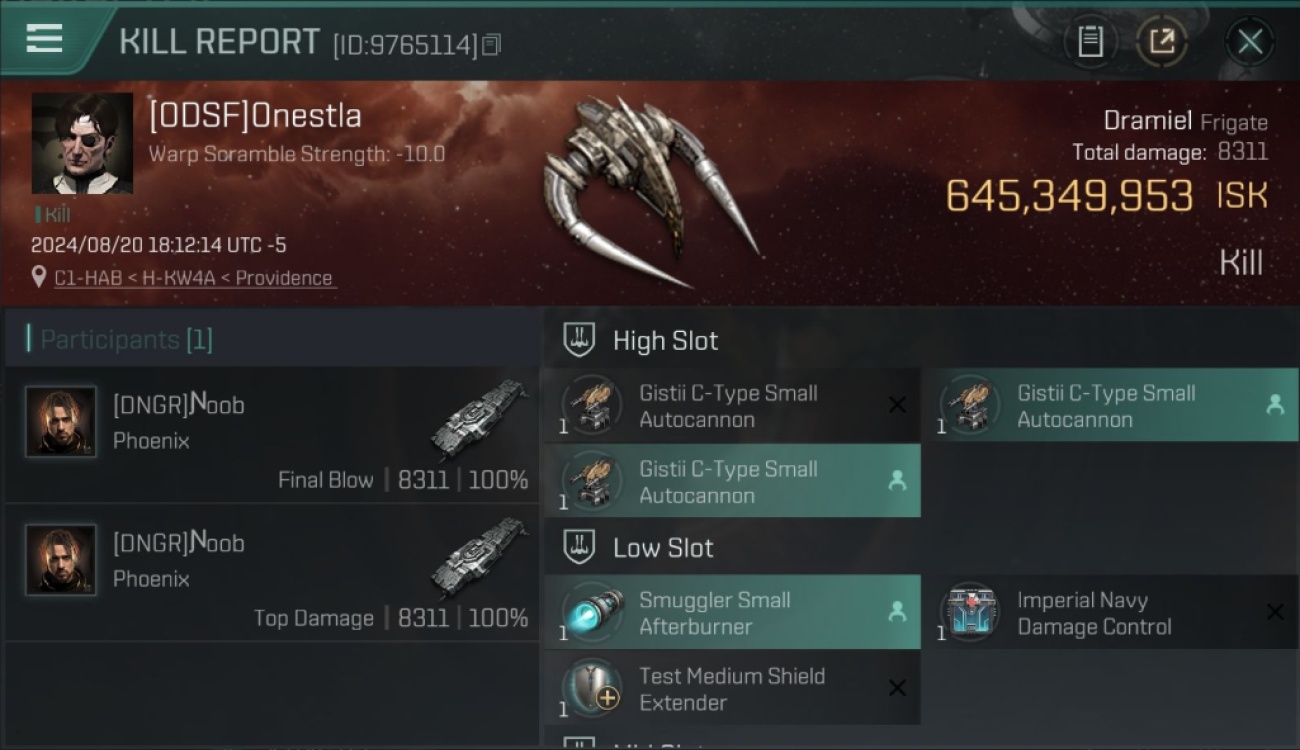Open Top Damage participant Noob portrait
The image size is (1300, 750).
(61, 560)
